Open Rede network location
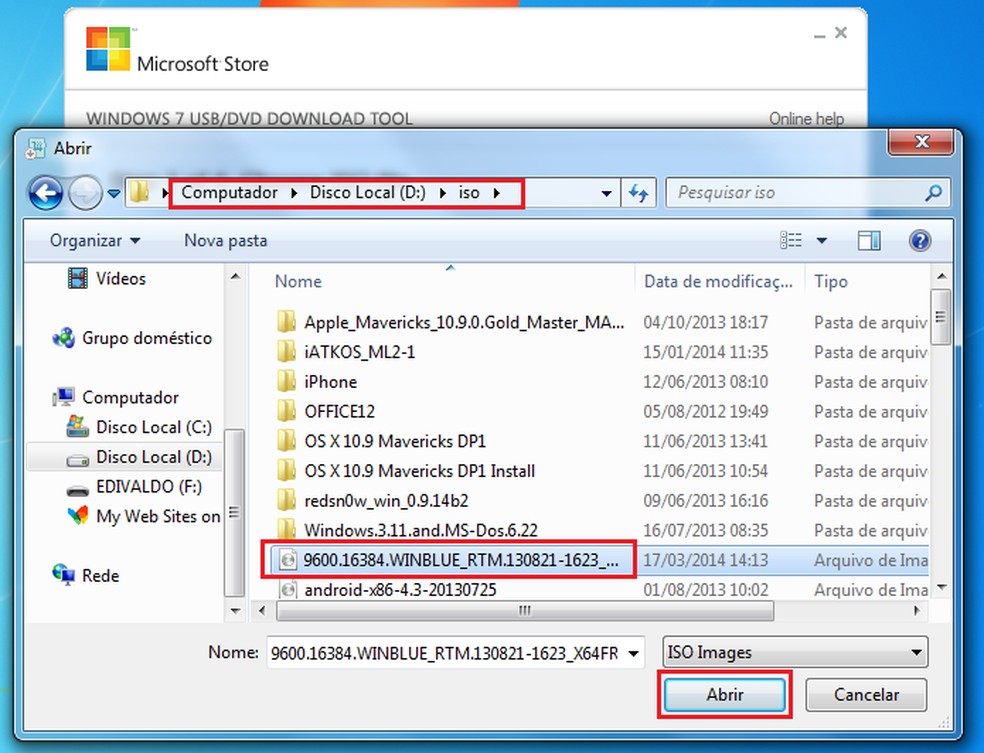 pyautogui.click(x=87, y=575)
